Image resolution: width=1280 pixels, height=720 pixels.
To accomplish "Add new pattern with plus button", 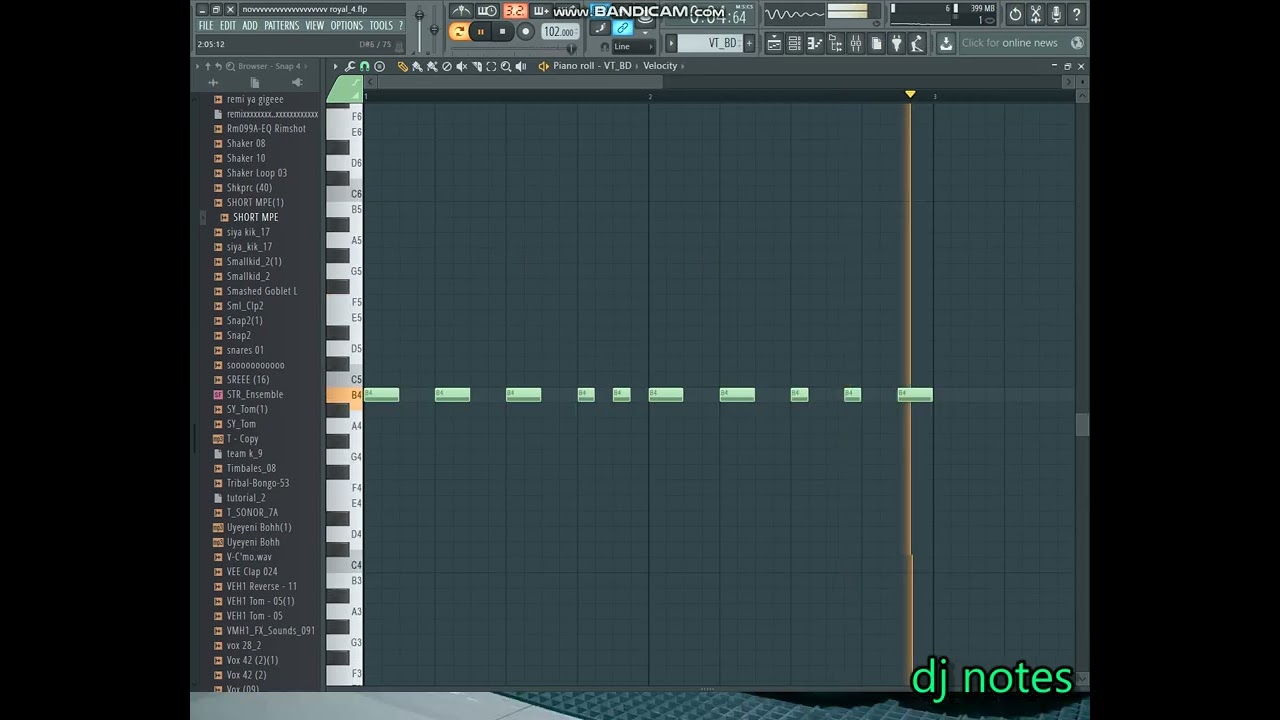I will tap(749, 43).
